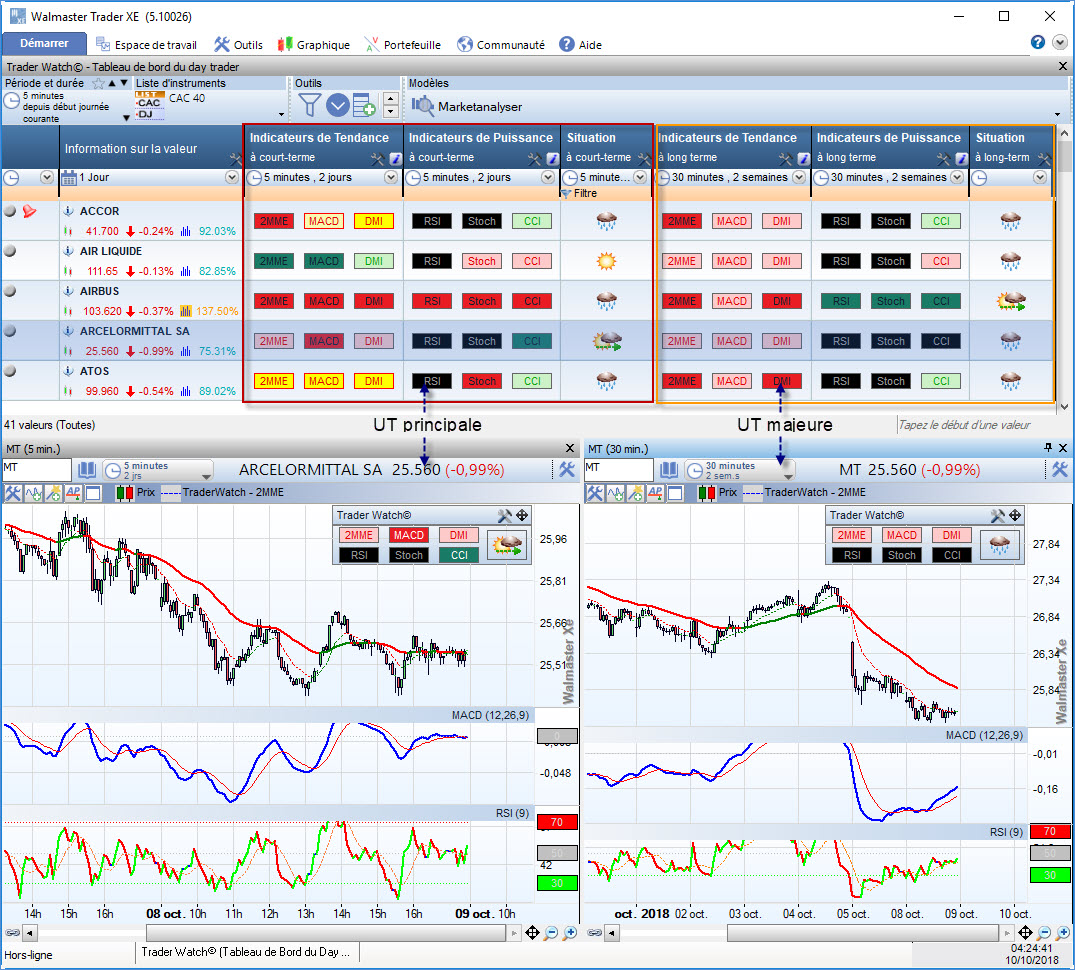Click the favorite star in Période et durée
The height and width of the screenshot is (970, 1075).
coord(99,83)
